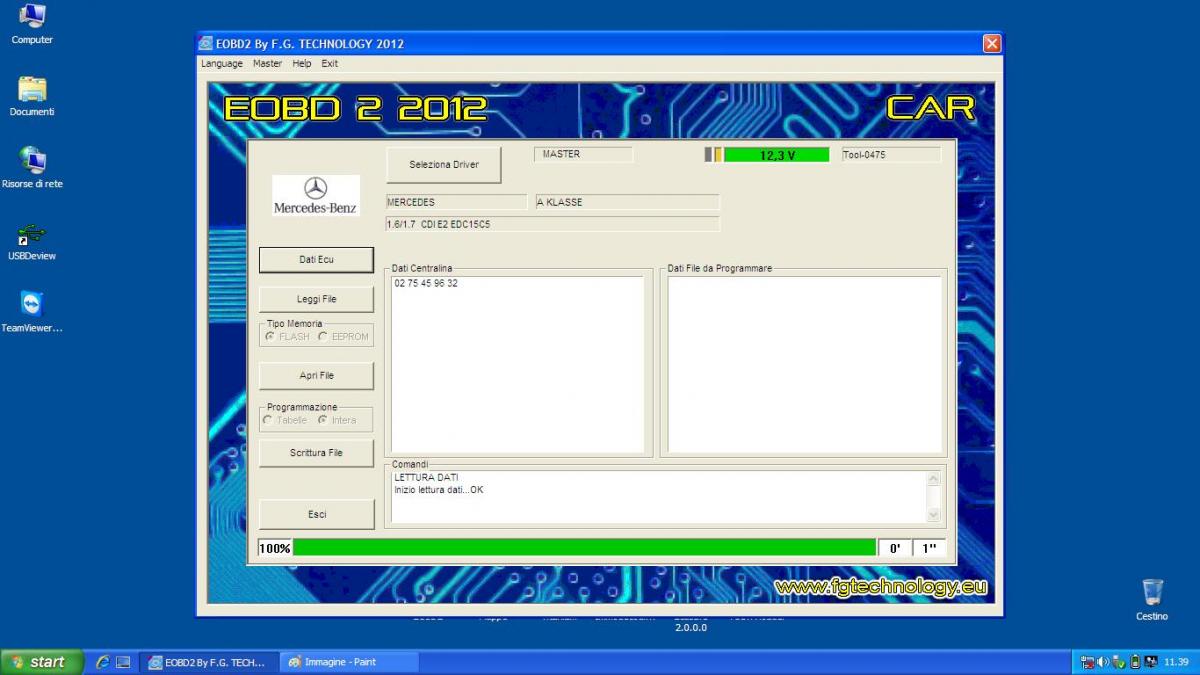Click the LETTURA DATI log line
The width and height of the screenshot is (1200, 675).
click(426, 478)
